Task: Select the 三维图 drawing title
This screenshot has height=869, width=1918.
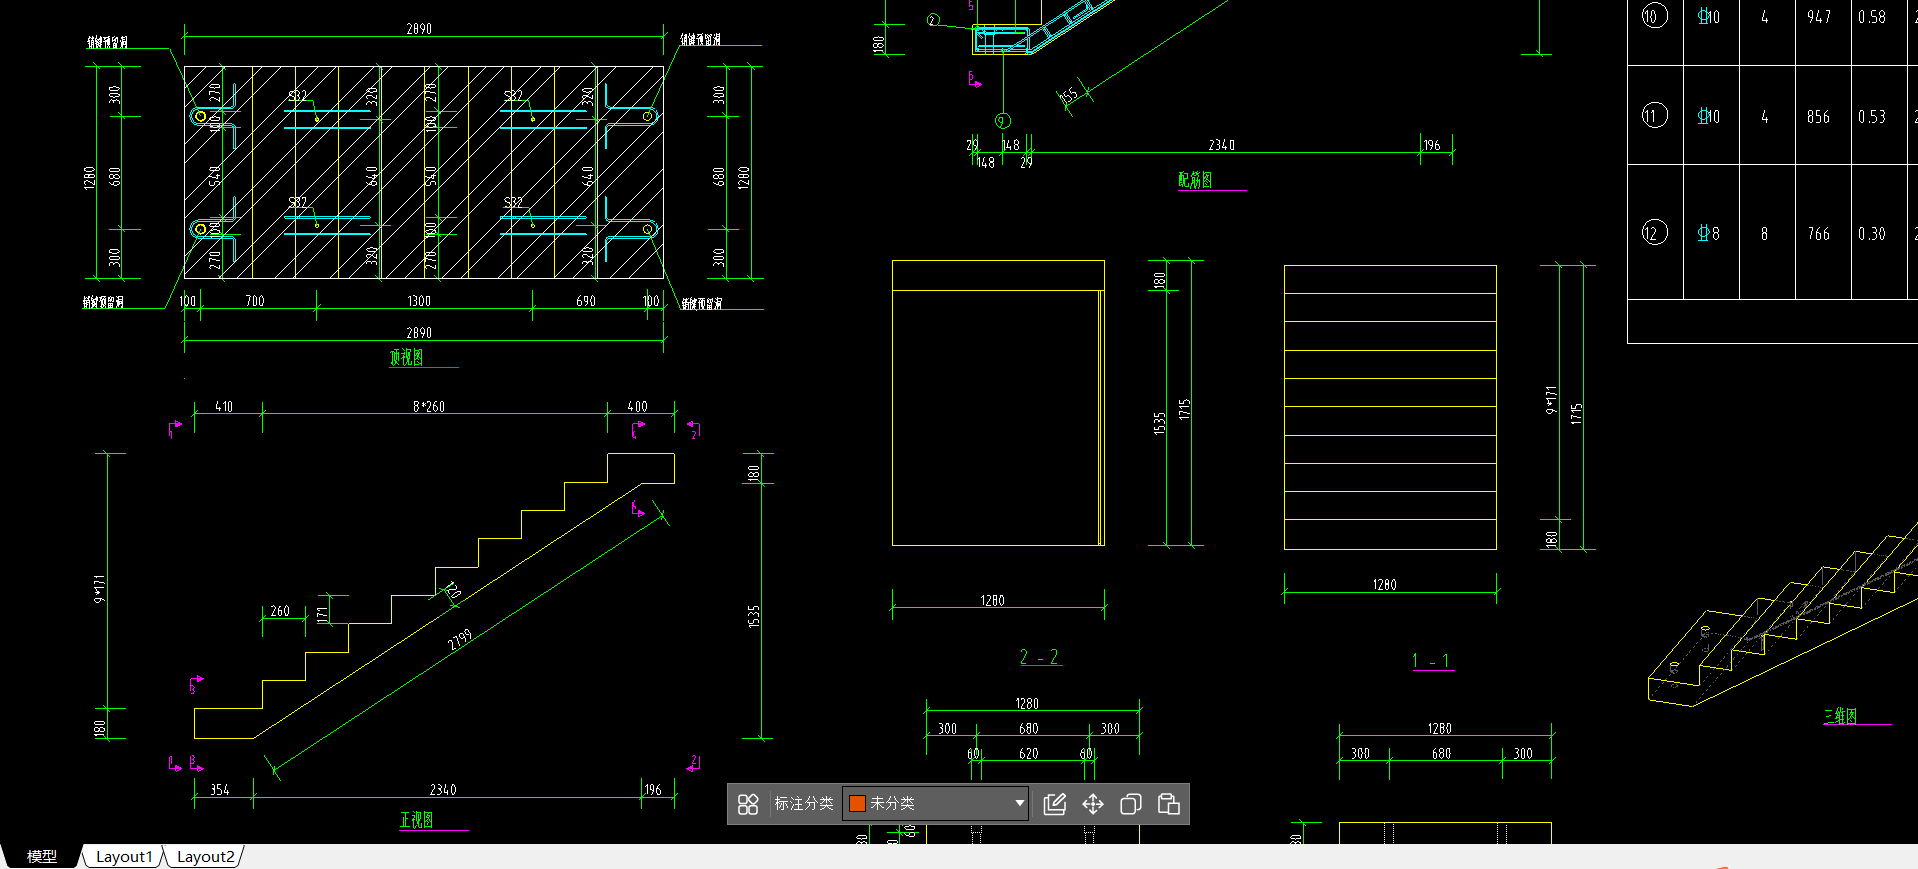Action: click(x=1840, y=716)
